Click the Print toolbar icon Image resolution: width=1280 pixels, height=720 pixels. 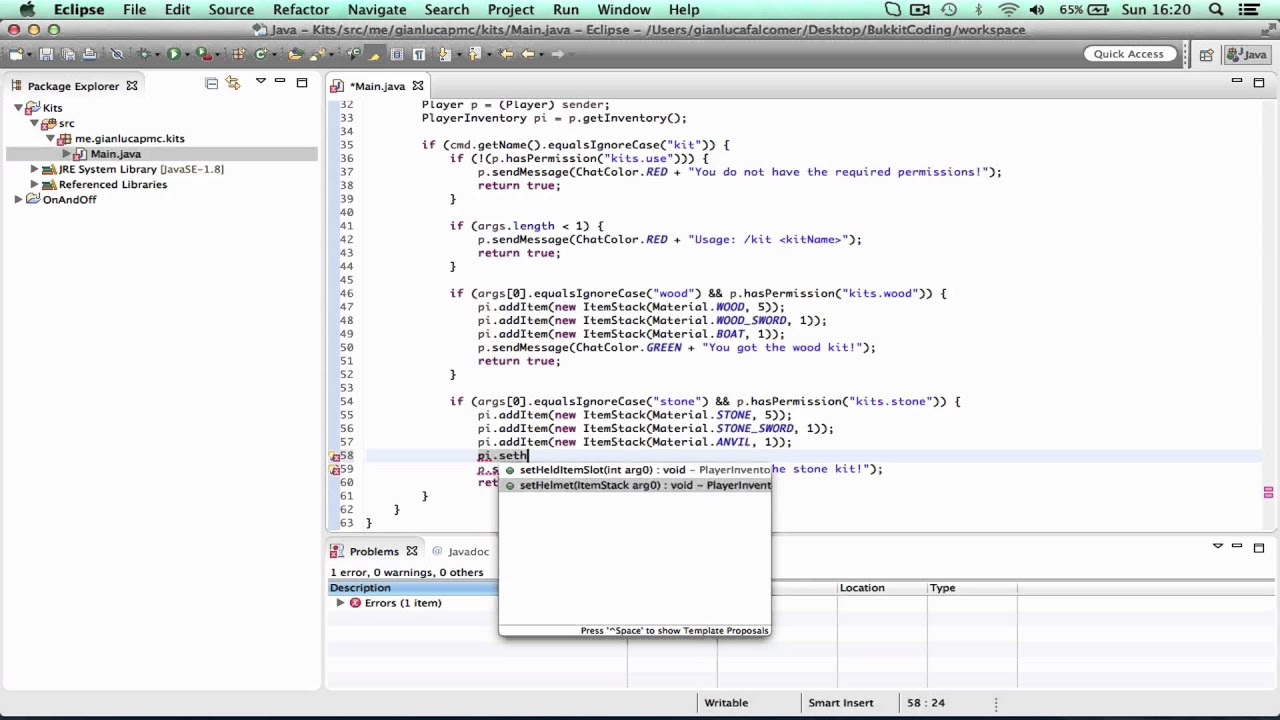pyautogui.click(x=89, y=54)
